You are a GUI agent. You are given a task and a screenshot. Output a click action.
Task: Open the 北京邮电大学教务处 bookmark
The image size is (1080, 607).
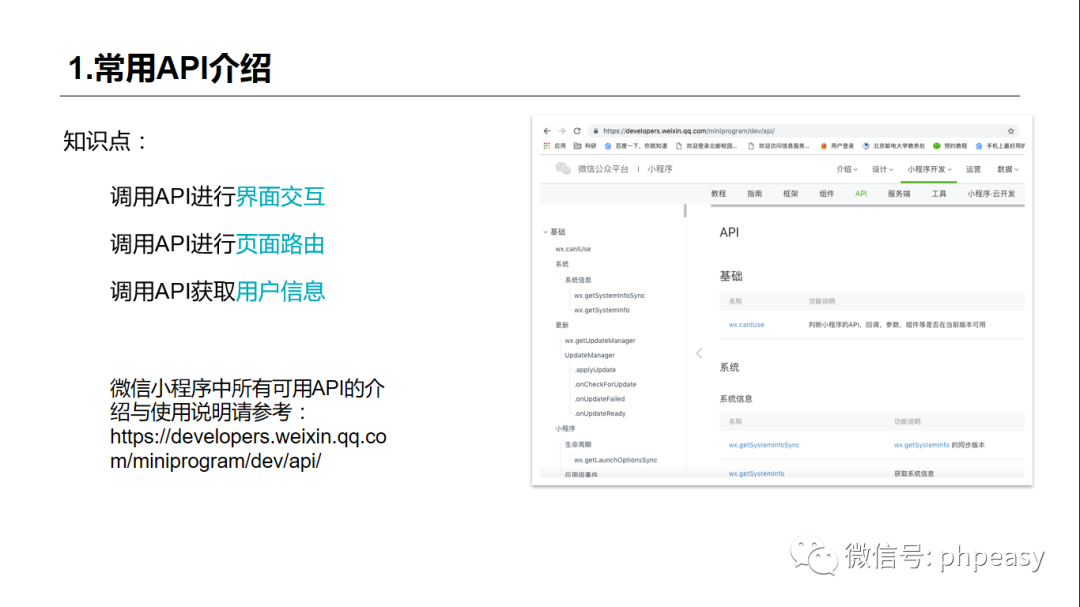tap(893, 146)
